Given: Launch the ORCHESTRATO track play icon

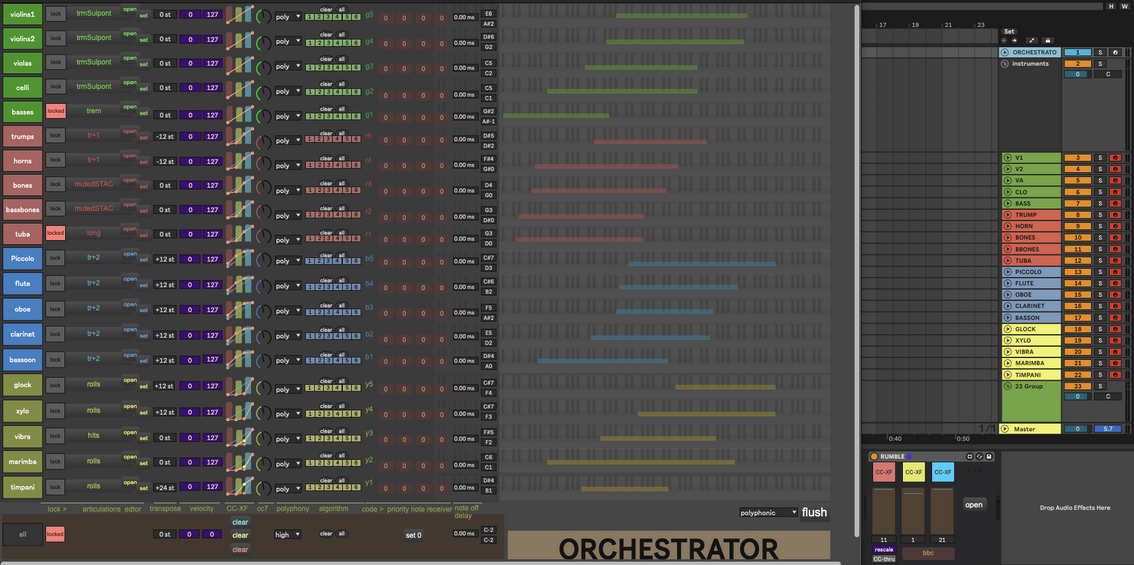Looking at the screenshot, I should (x=1005, y=52).
